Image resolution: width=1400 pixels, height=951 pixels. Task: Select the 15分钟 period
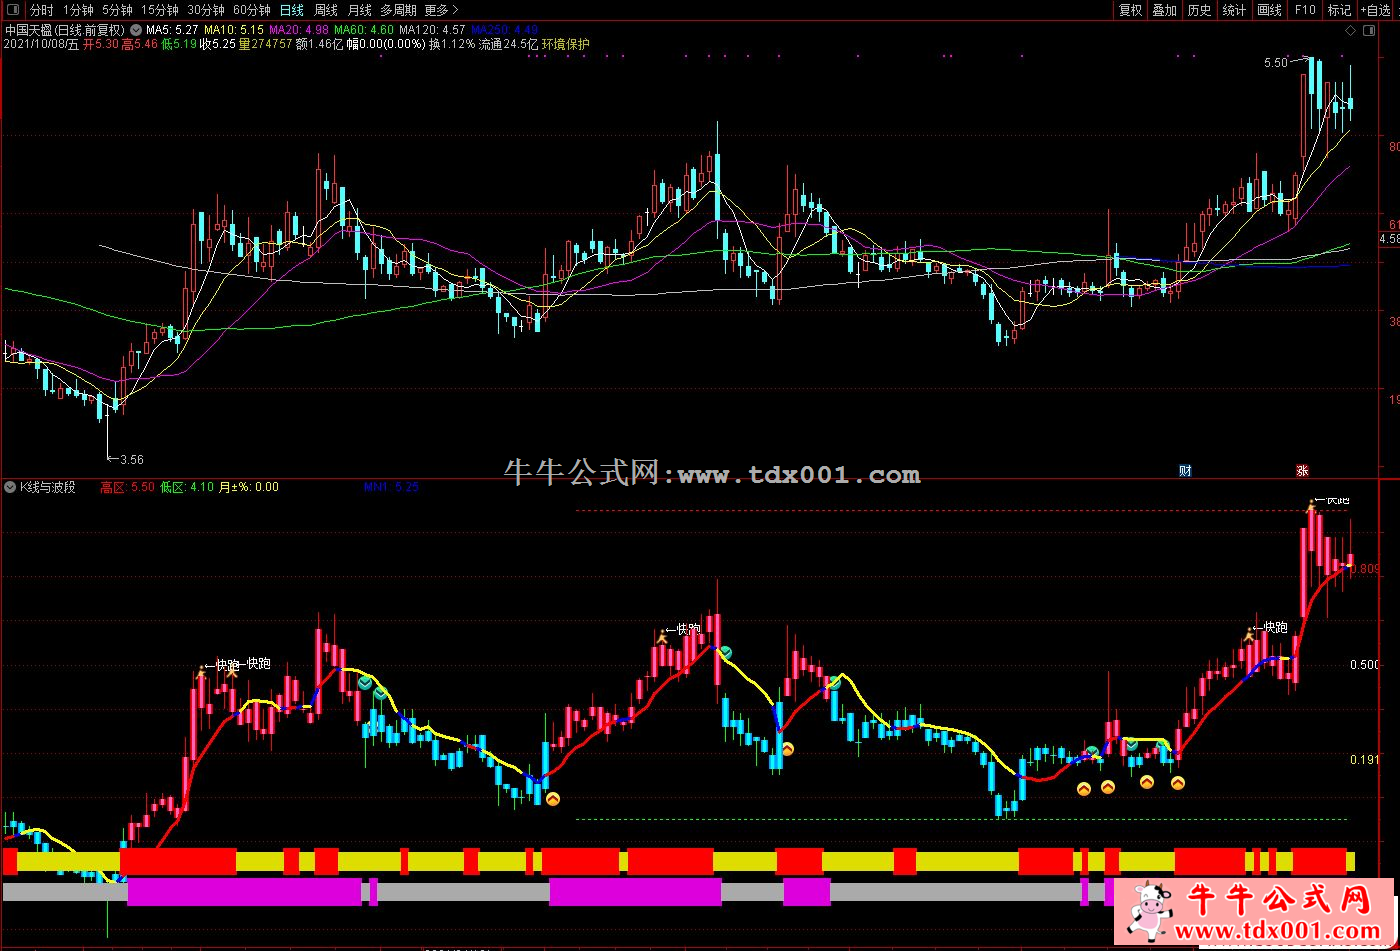159,10
